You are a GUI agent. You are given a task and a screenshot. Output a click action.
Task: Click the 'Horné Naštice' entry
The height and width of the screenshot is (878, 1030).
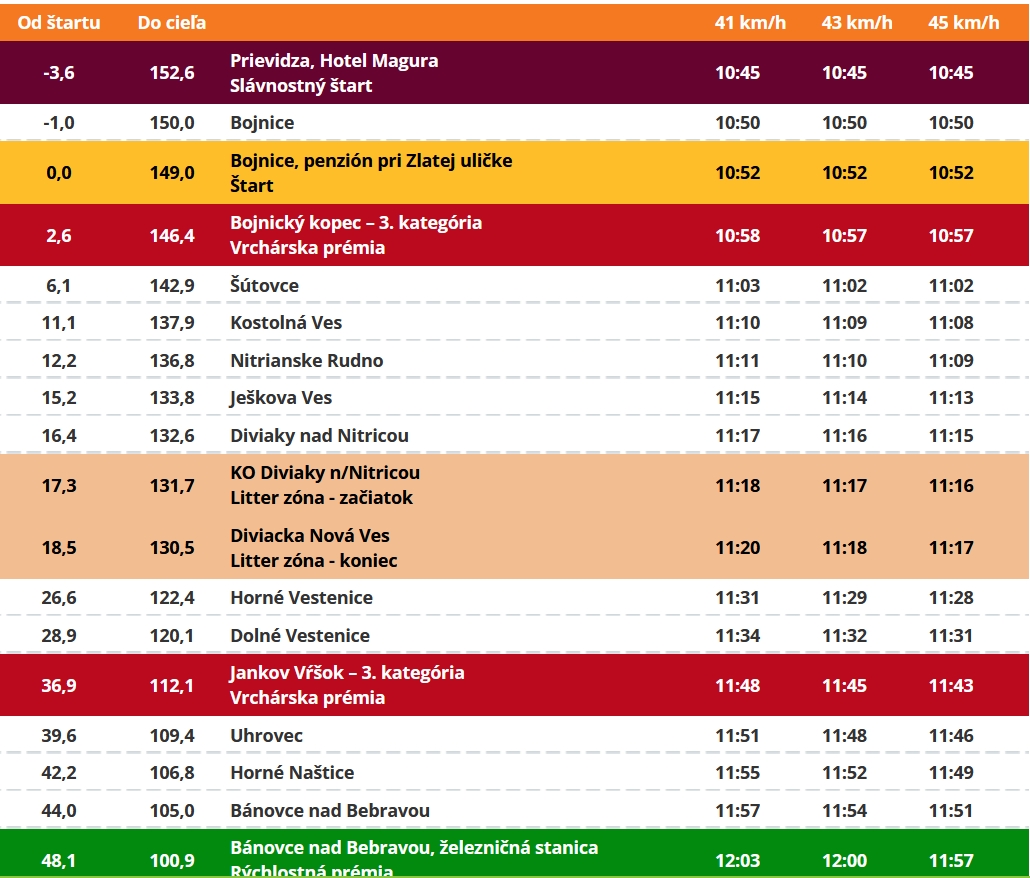pos(292,773)
